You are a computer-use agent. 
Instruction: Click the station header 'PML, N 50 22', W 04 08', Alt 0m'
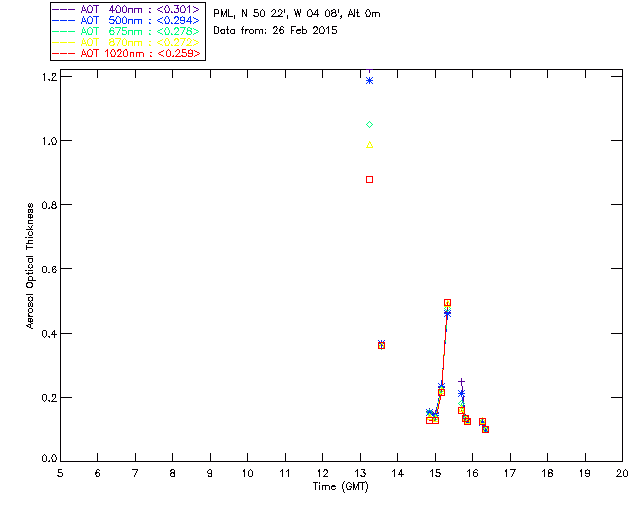click(x=297, y=14)
